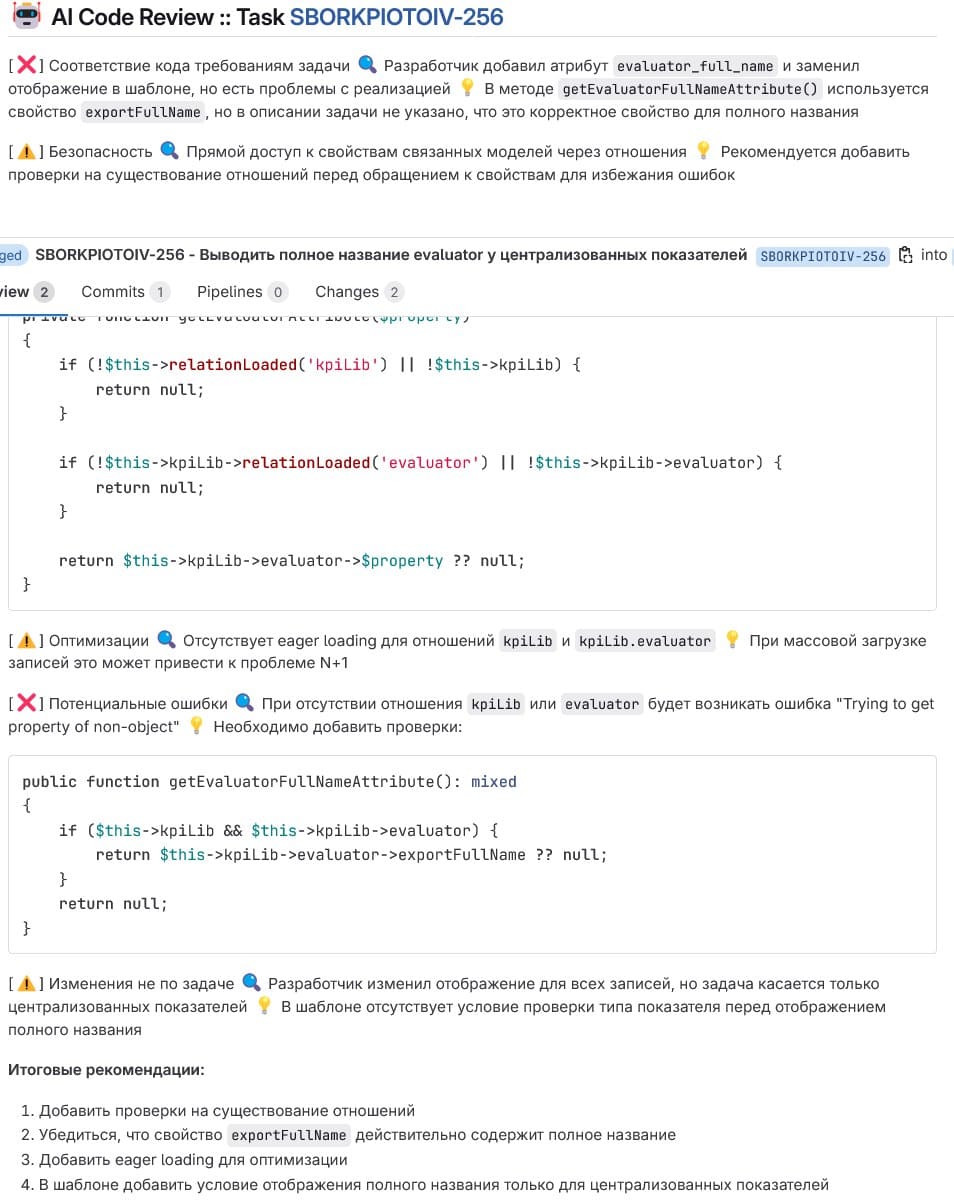Click the magnifier icon after "Безопасность"
This screenshot has height=1201, width=954.
coord(169,152)
